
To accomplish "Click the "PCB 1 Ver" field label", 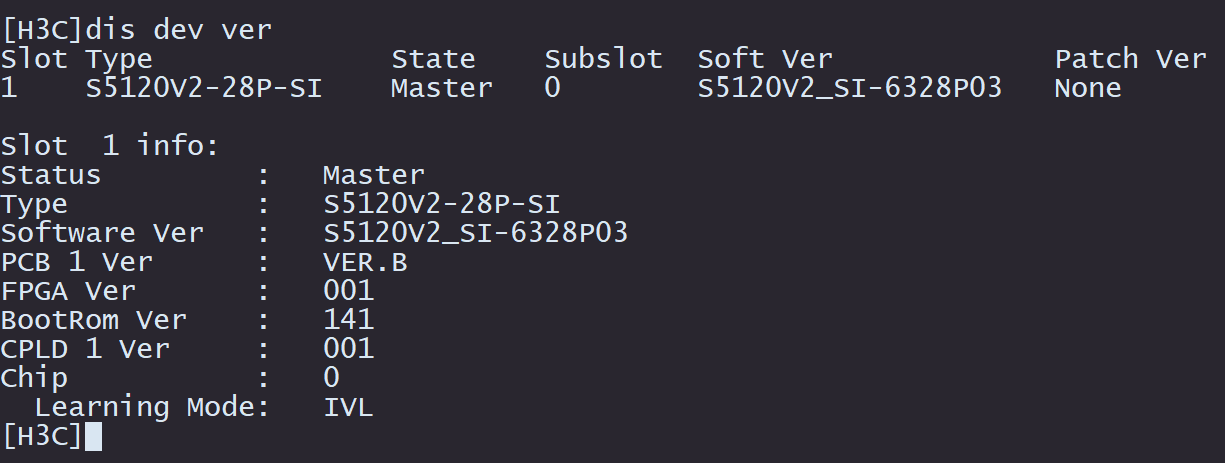I will coord(76,262).
